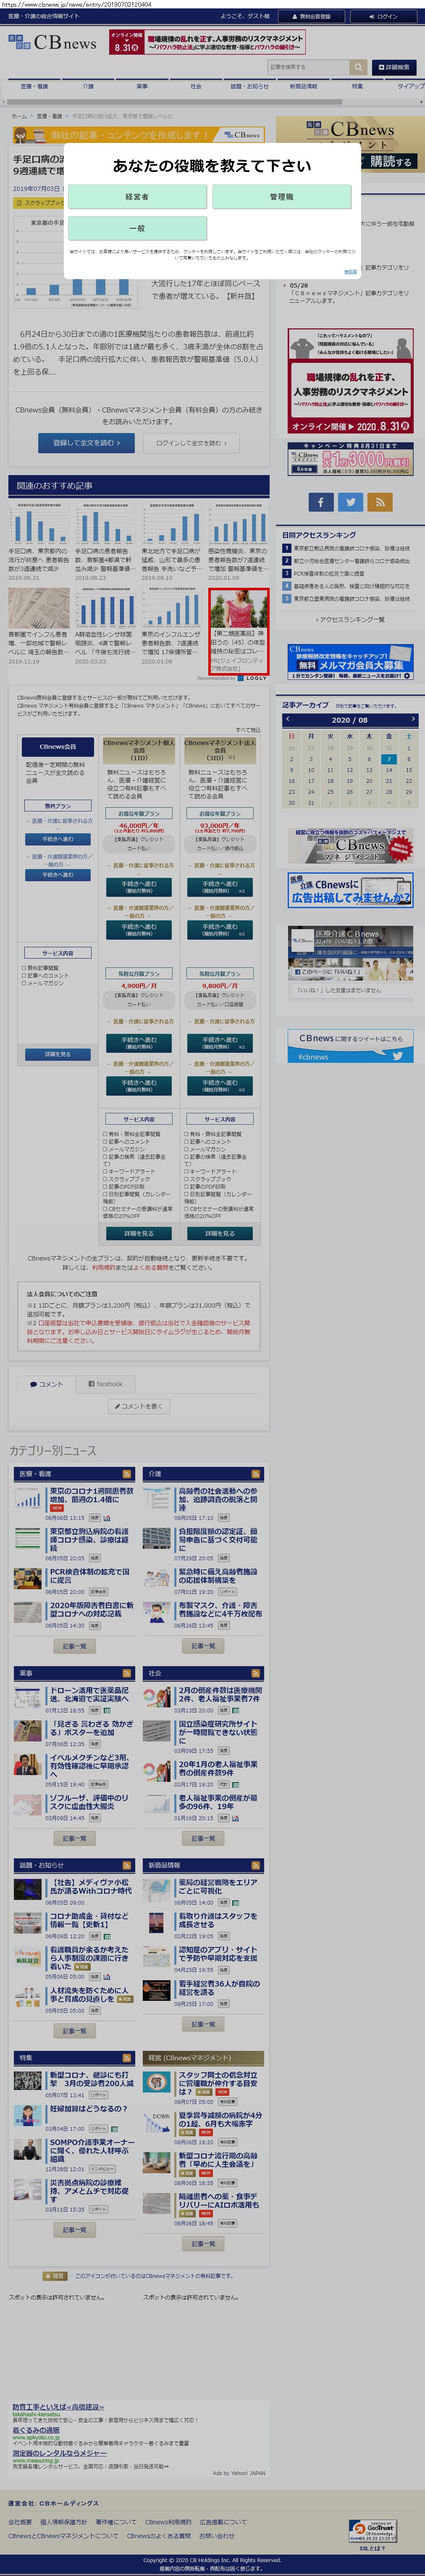The image size is (425, 2576).
Task: Click 詳細を見る under CBnews会員 plan
Action: point(57,1054)
